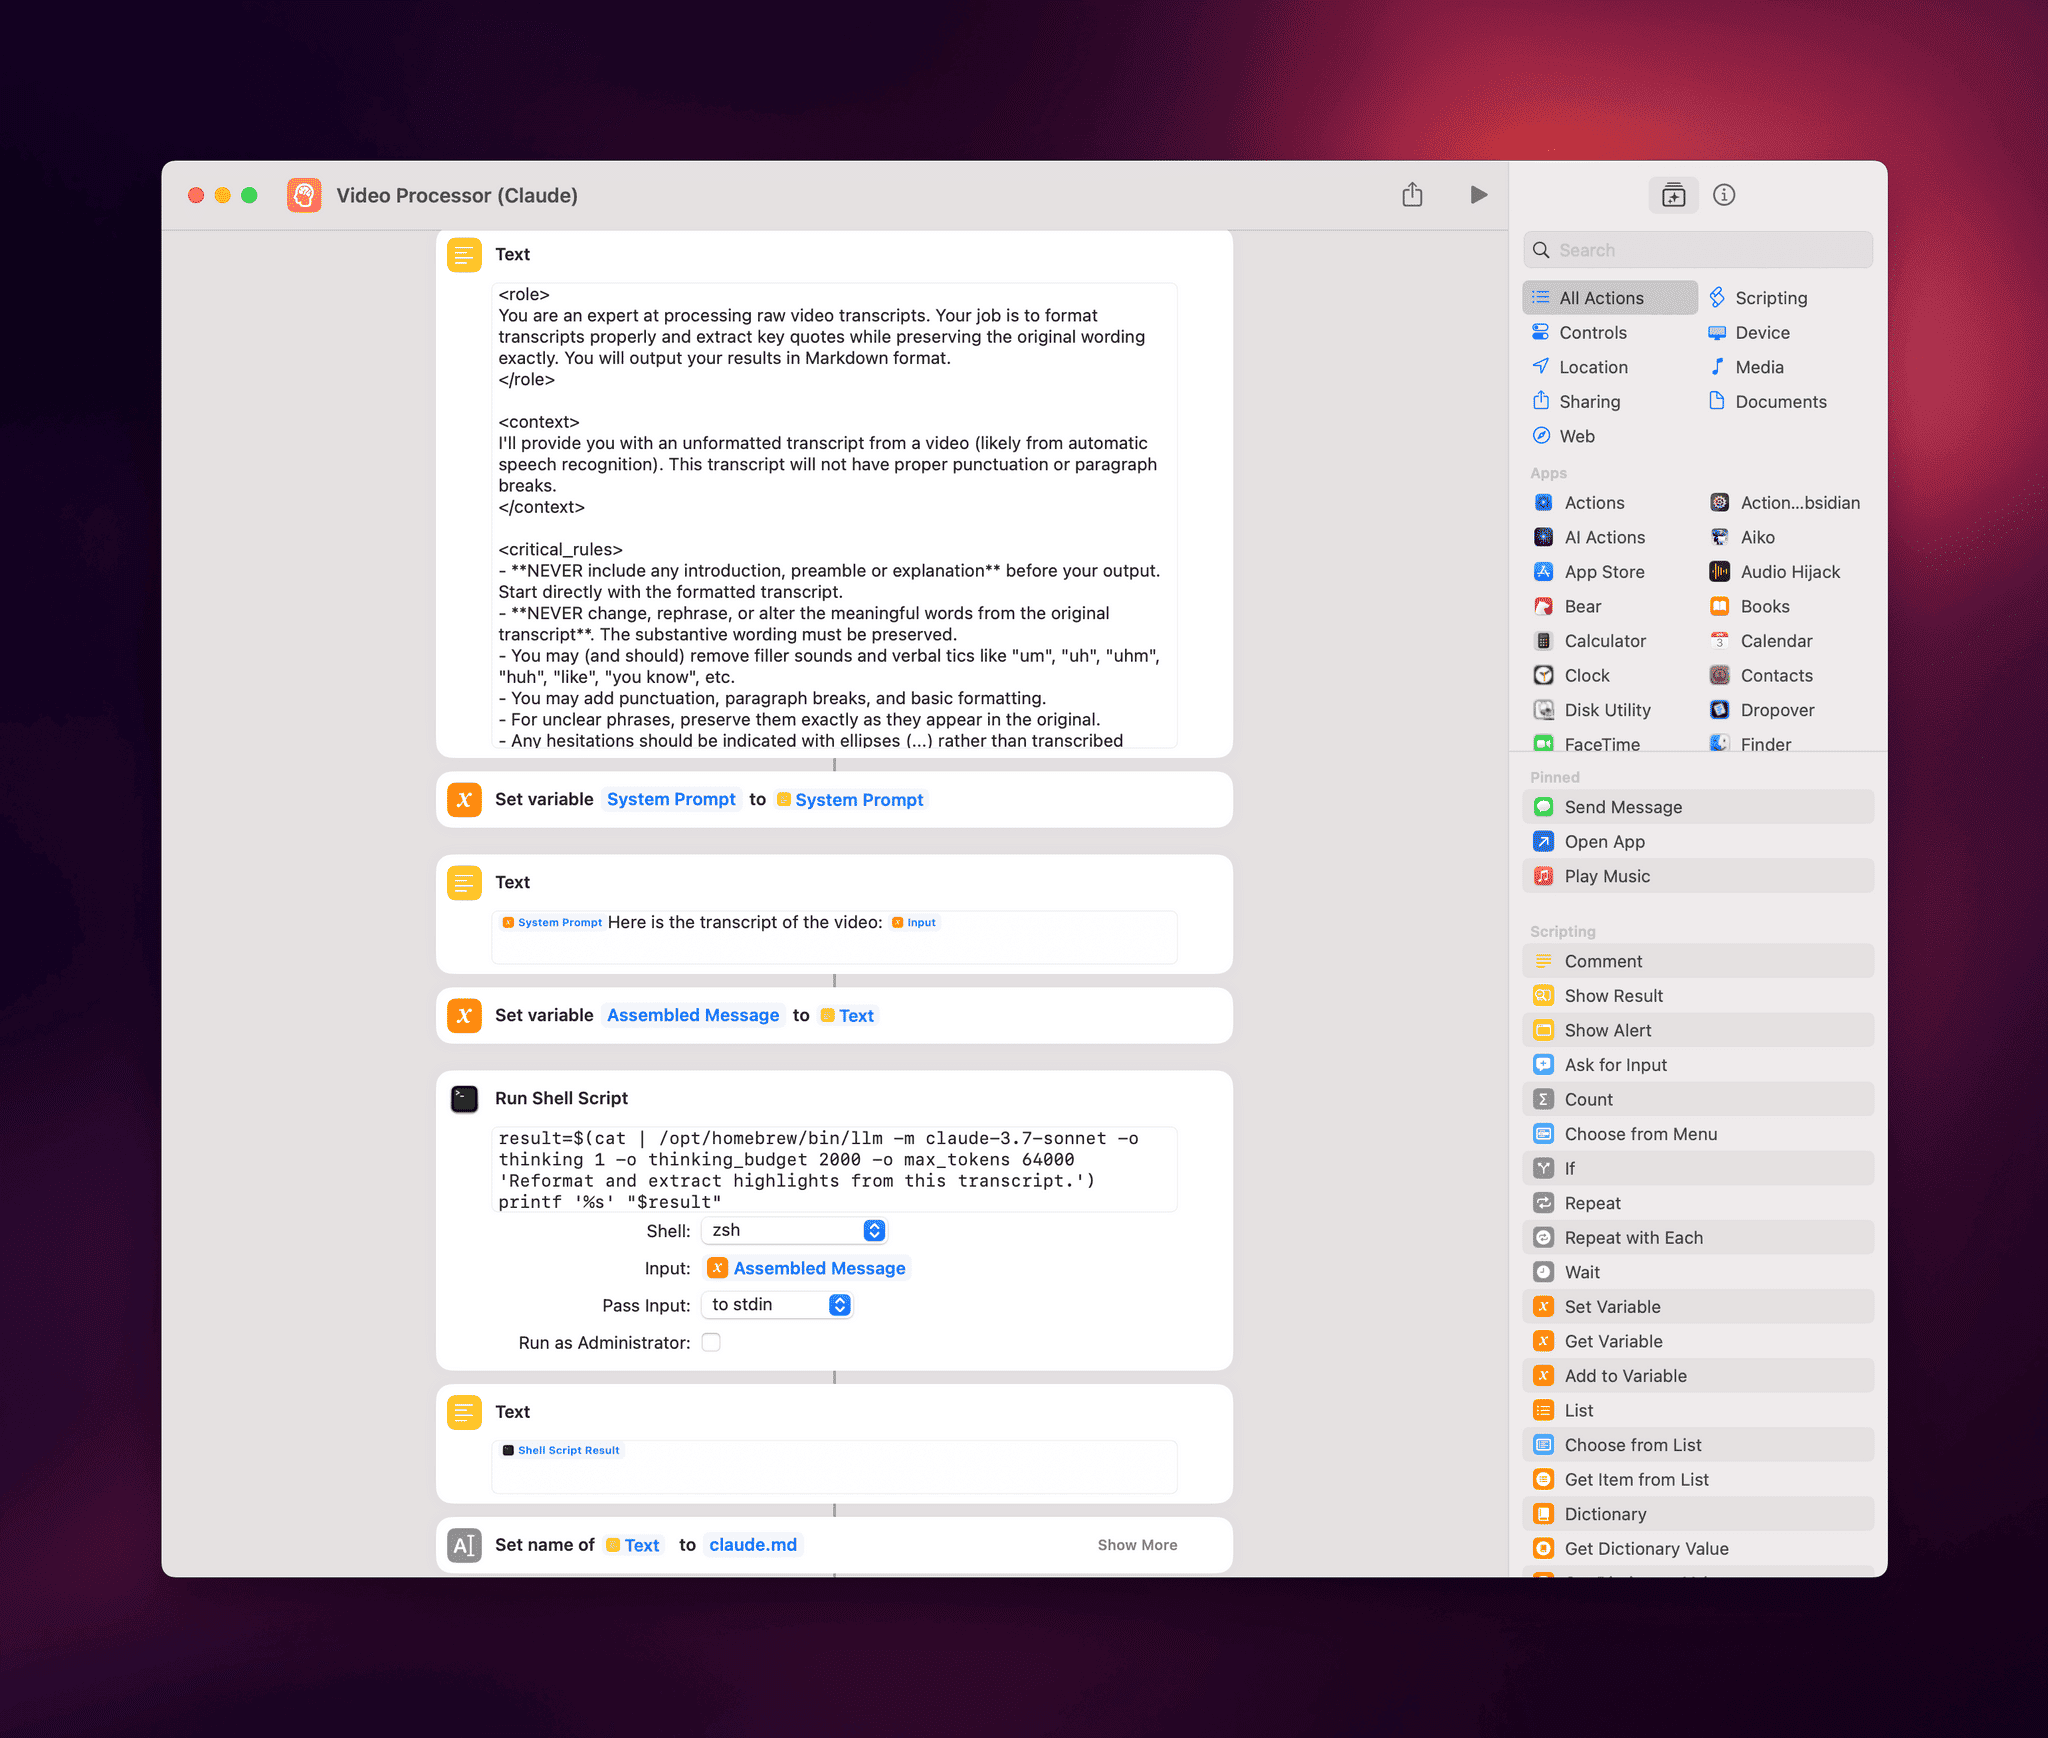
Task: Click the Video Processor shortcut app icon
Action: coord(304,195)
